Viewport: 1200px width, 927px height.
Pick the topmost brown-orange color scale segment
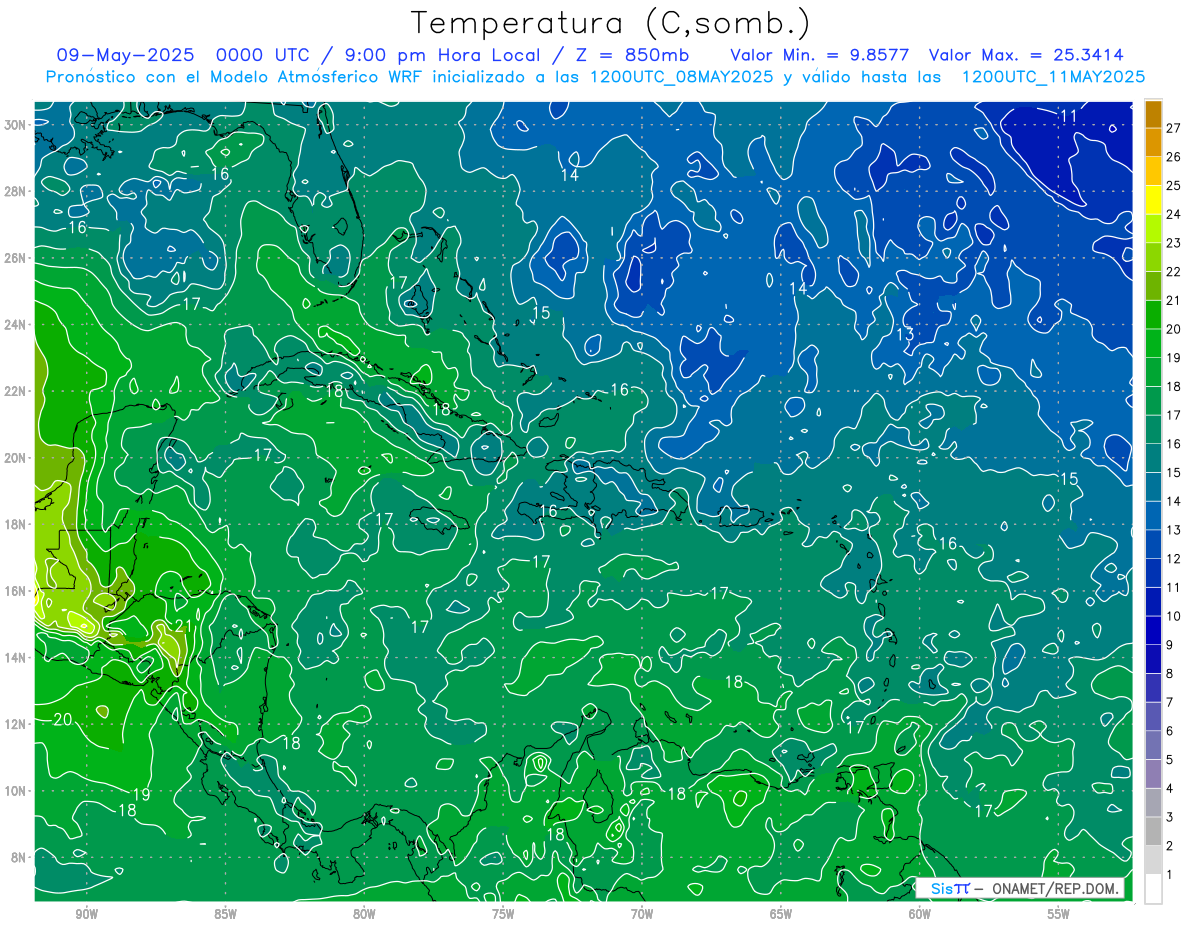(x=1153, y=114)
